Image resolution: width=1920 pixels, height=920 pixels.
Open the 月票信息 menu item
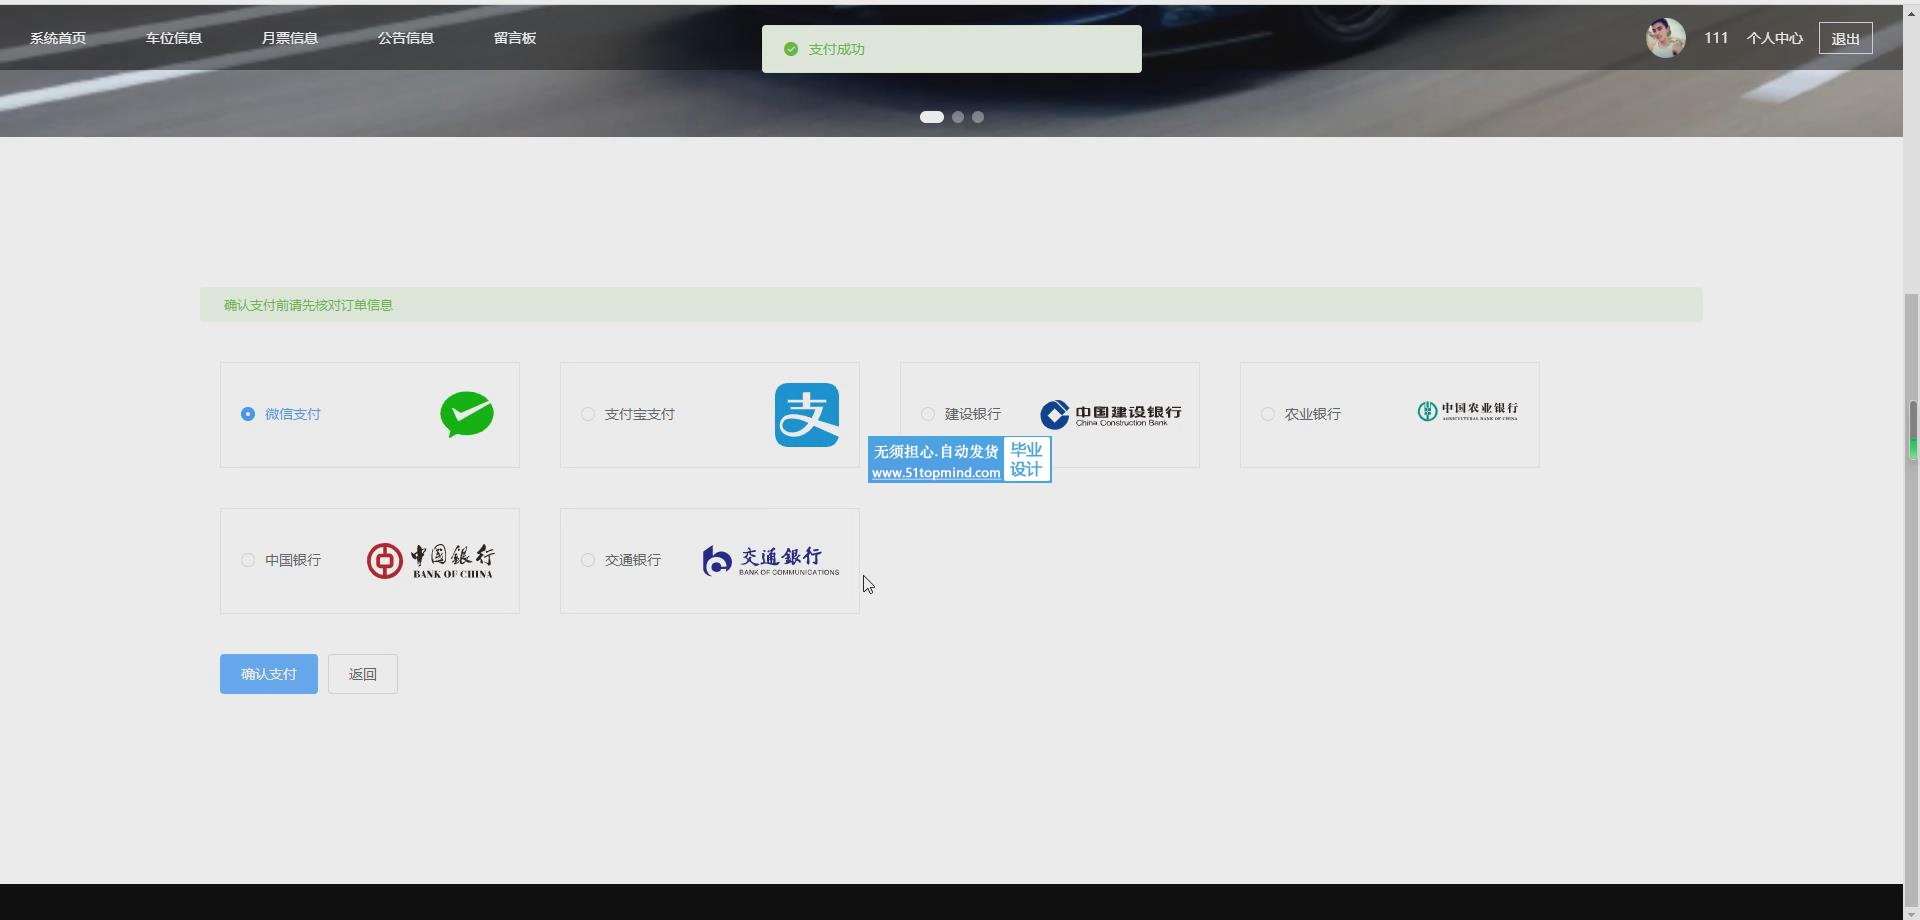pos(290,38)
